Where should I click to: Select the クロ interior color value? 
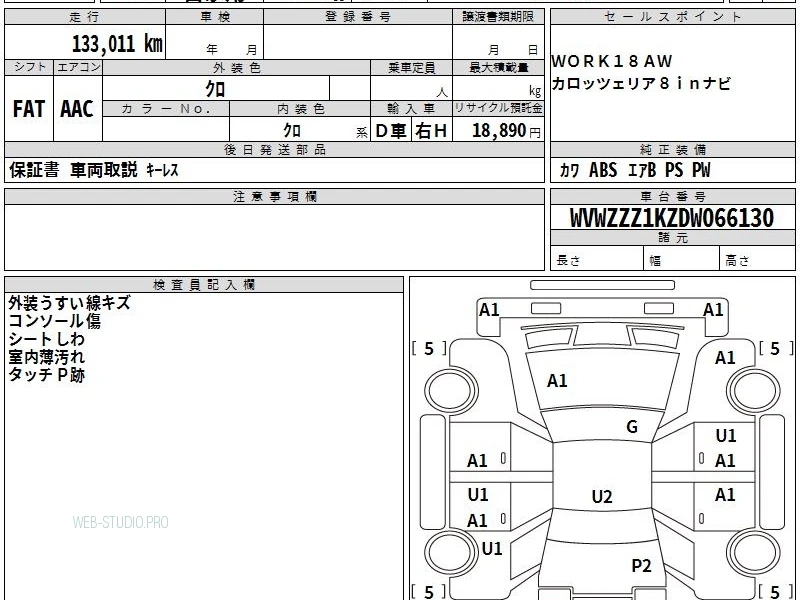coord(292,130)
